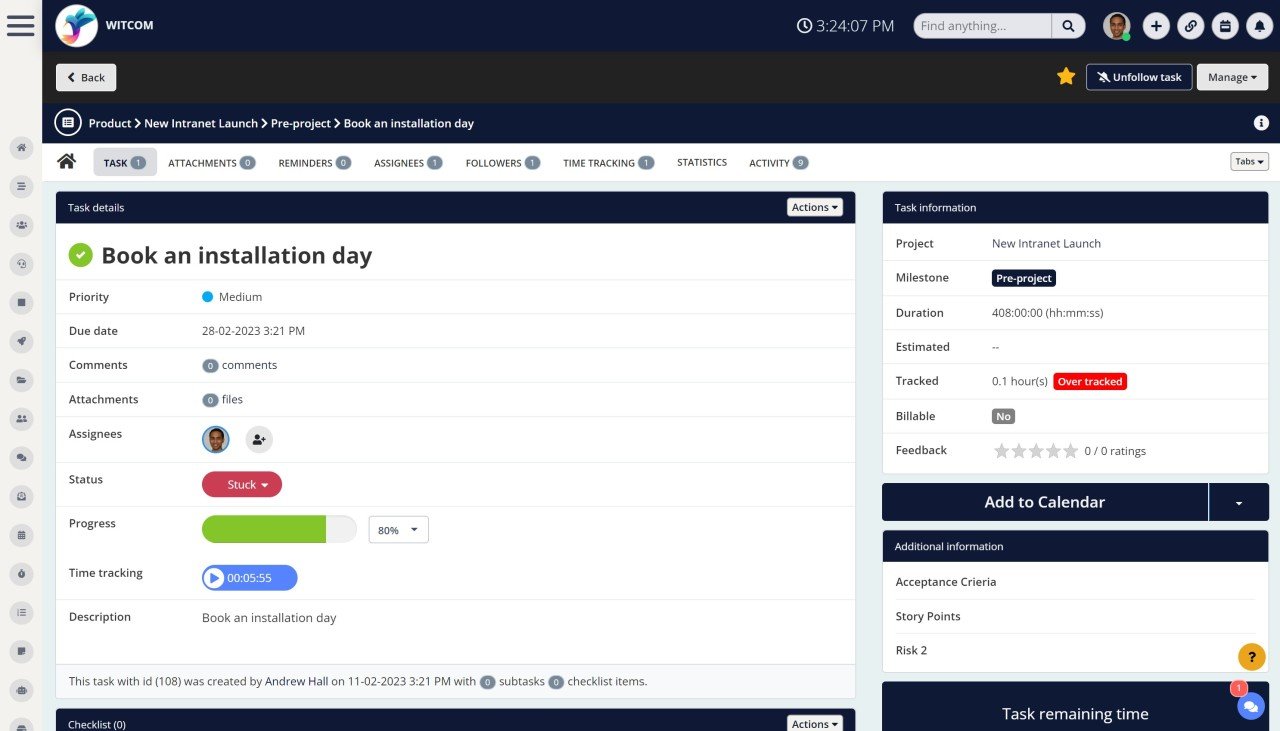Click the grid icon in the breadcrumb bar
1280x731 pixels.
pyautogui.click(x=67, y=122)
